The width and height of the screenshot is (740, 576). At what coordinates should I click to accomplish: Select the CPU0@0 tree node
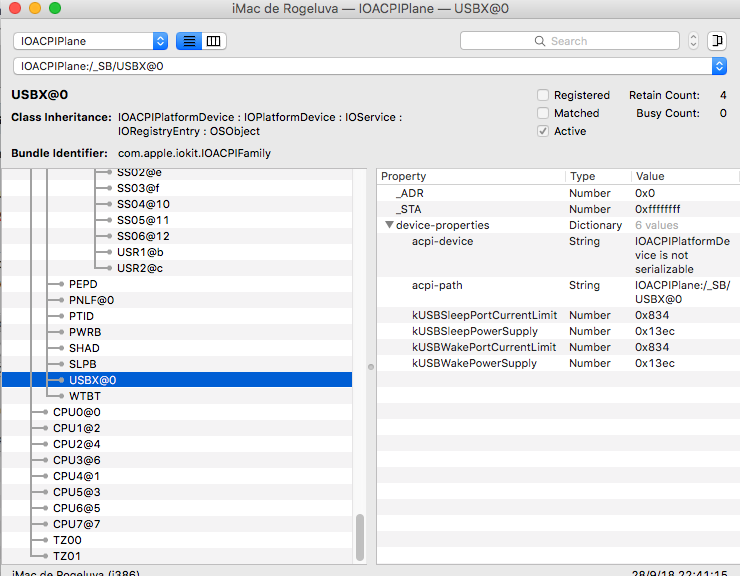pyautogui.click(x=76, y=413)
